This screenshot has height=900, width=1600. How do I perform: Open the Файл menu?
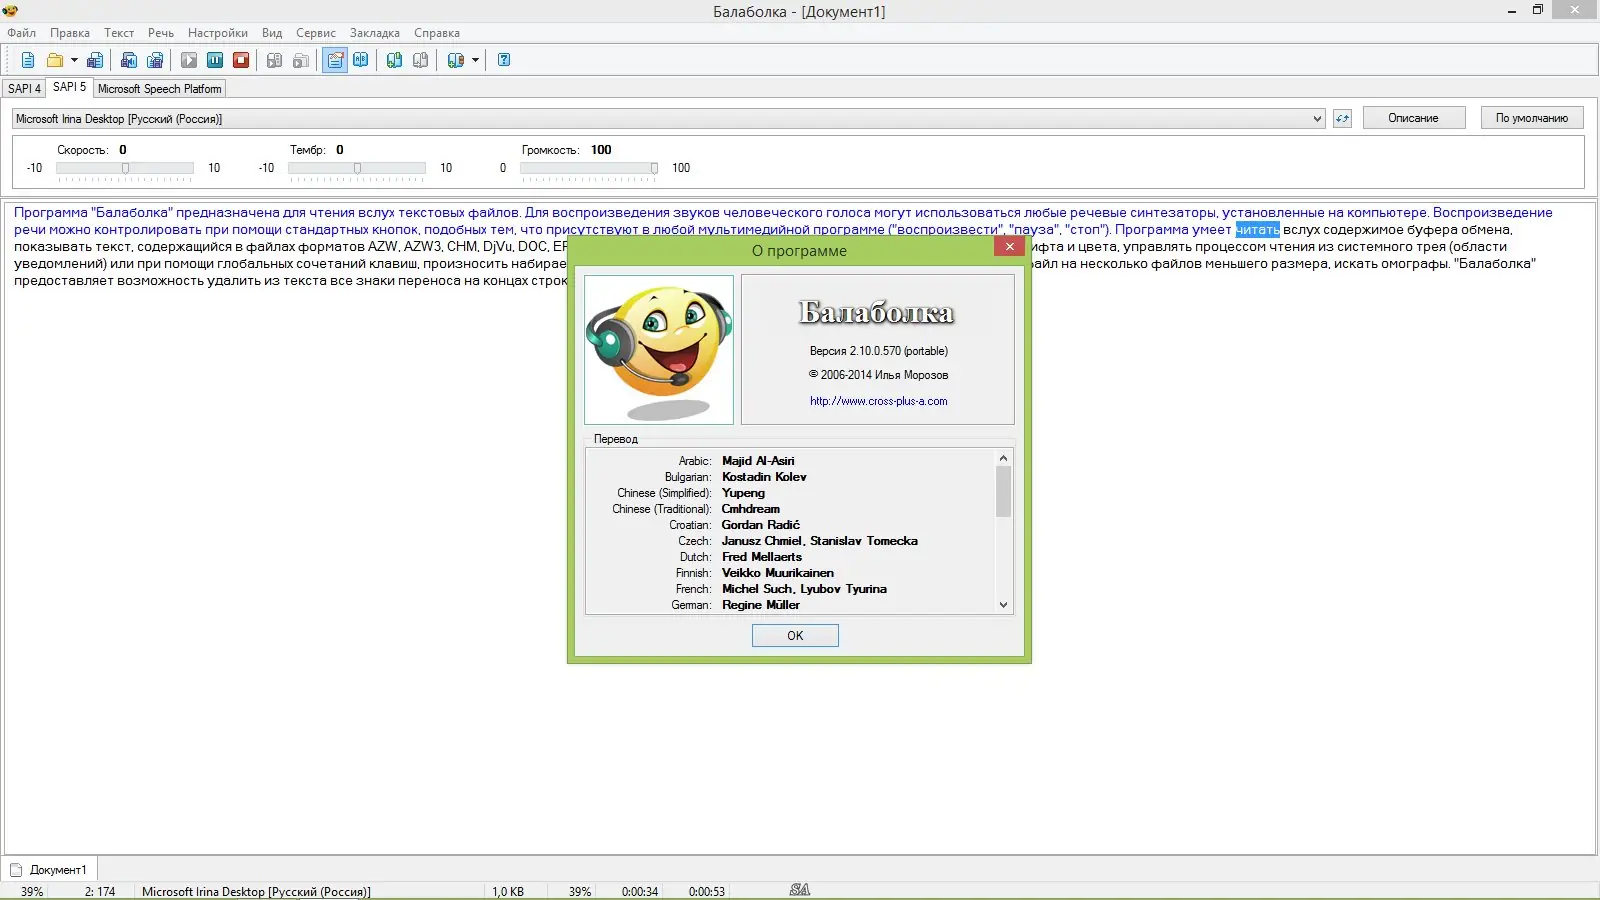point(22,33)
